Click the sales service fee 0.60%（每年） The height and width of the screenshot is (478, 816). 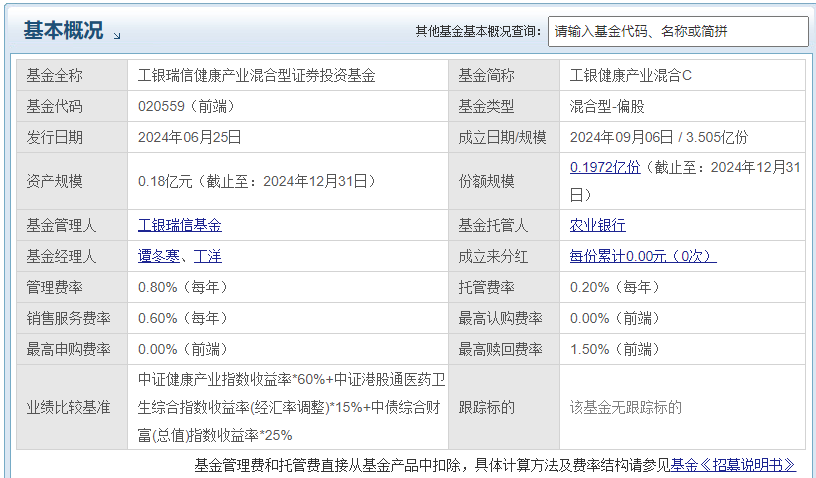coord(183,318)
